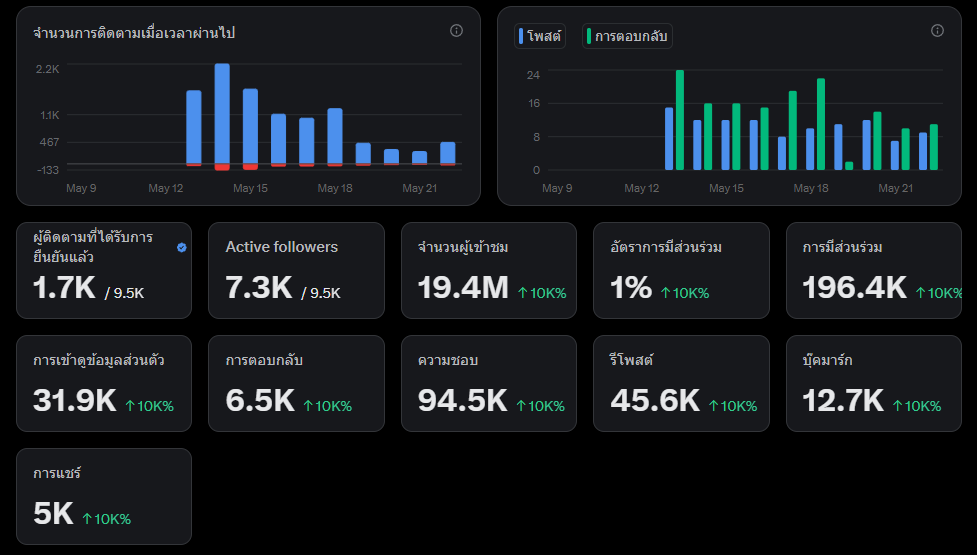This screenshot has height=555, width=977.
Task: Open the การเข้าดูข้อมูลส่วนตัว 31.9K card
Action: 104,383
